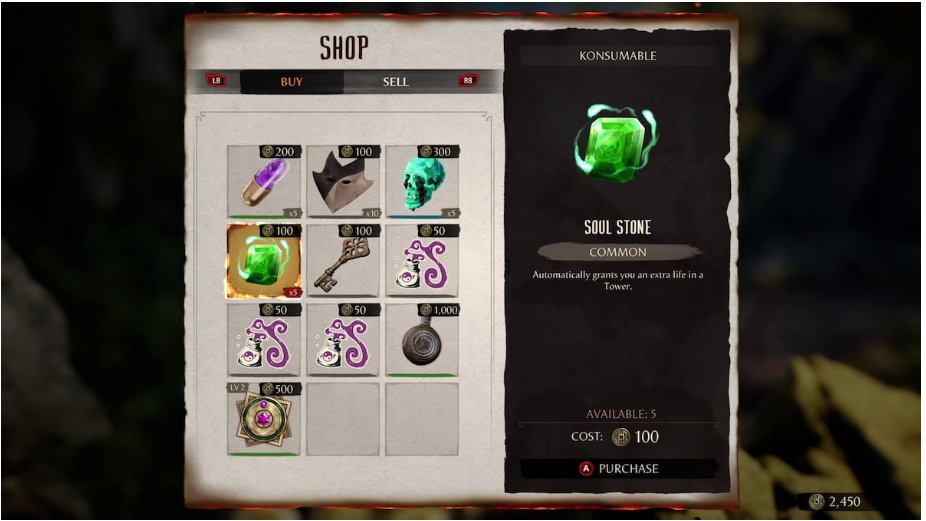Select the LV 2 star medallion item

(264, 419)
